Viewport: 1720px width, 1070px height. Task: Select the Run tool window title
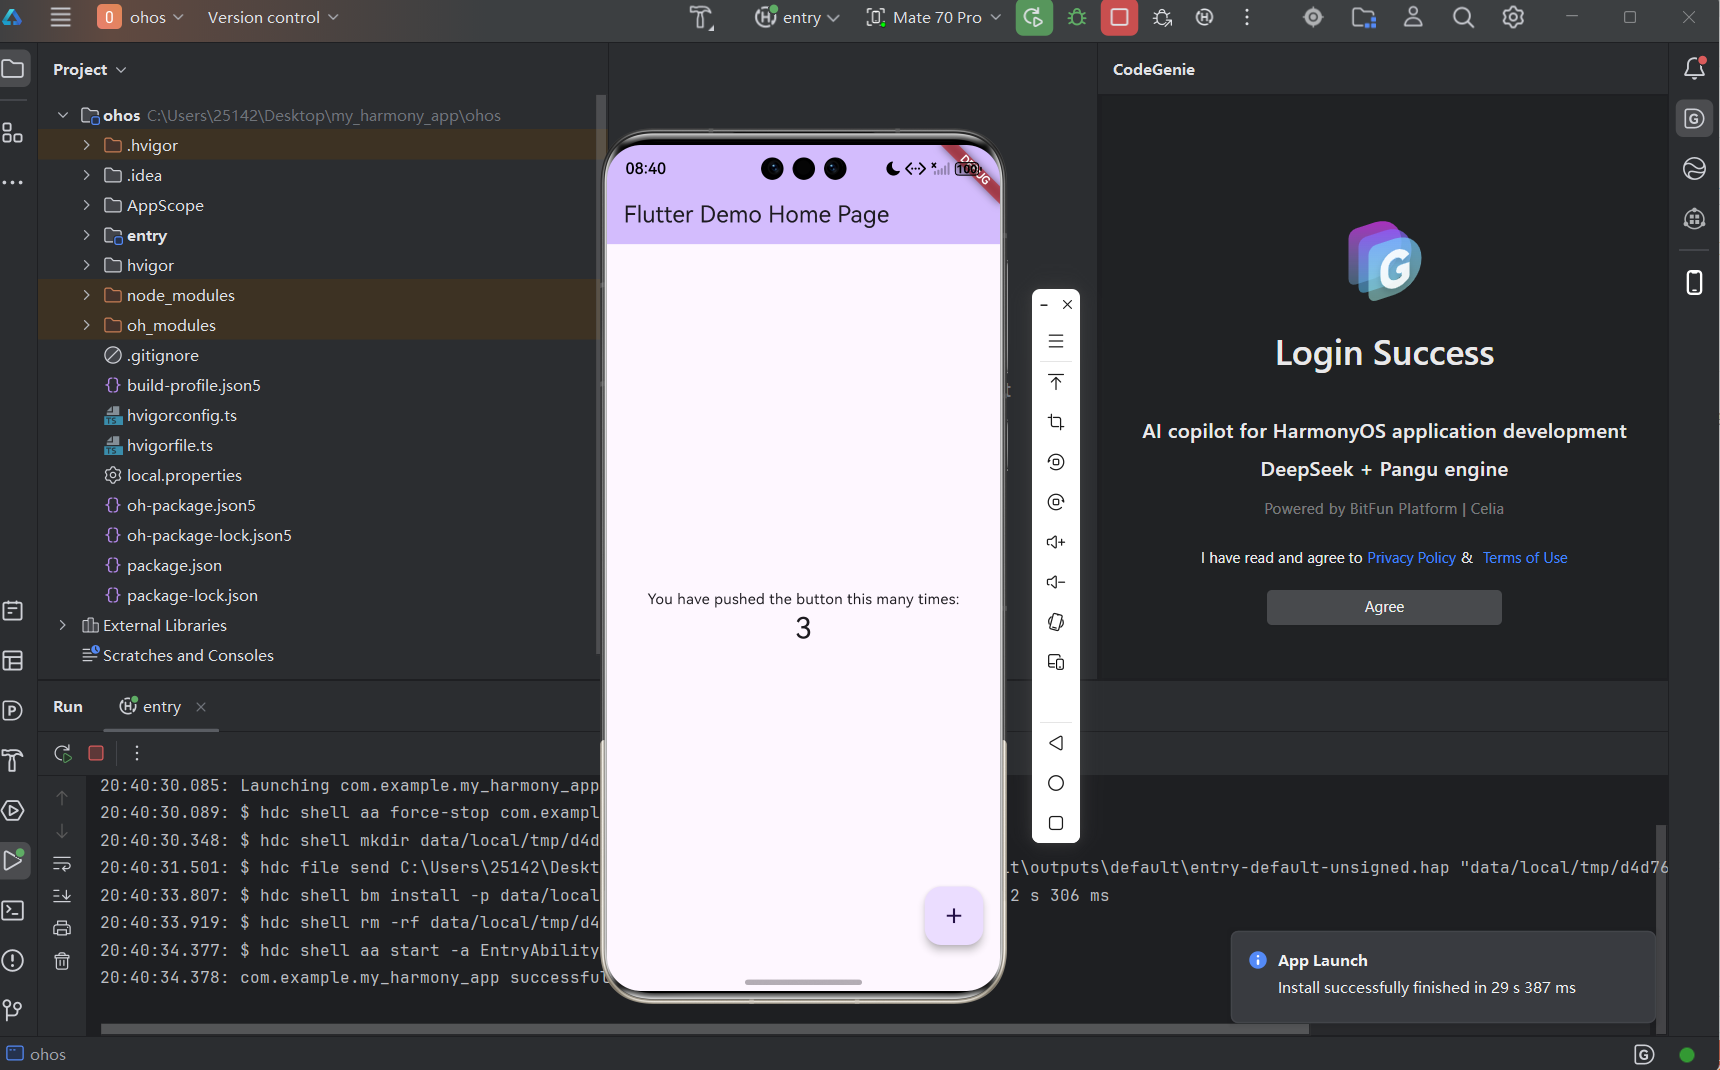(68, 706)
